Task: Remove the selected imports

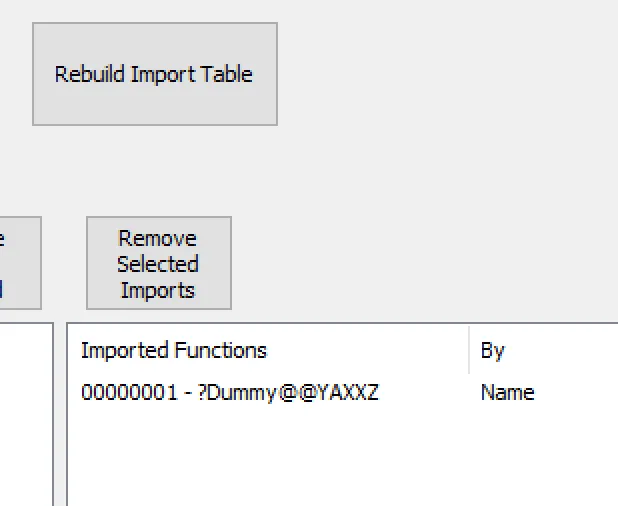Action: [x=159, y=263]
